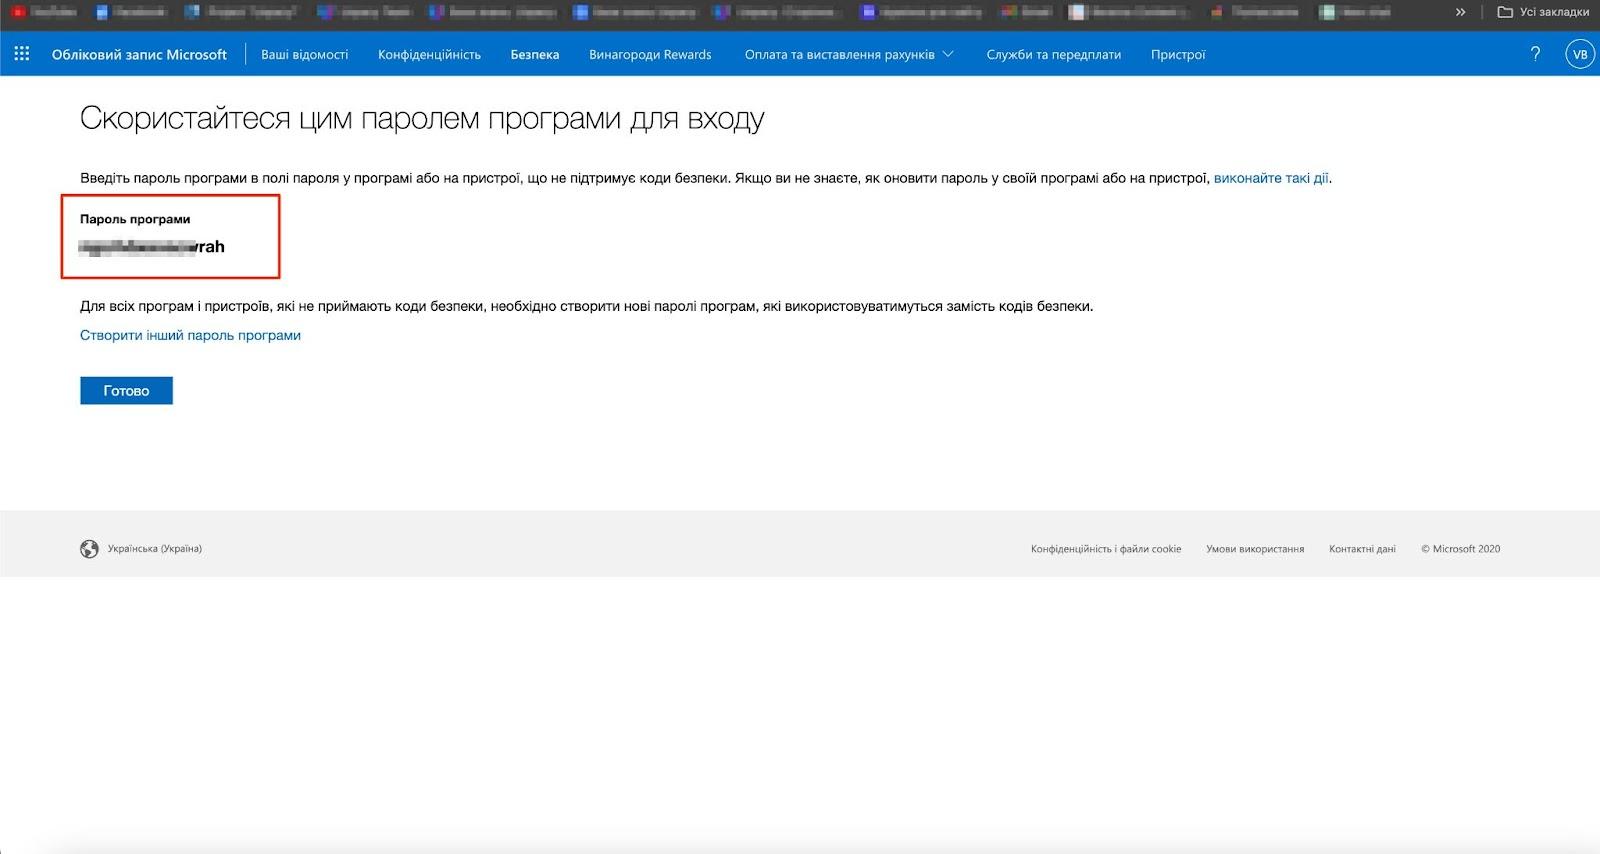The image size is (1600, 854).
Task: Open the VB account avatar menu
Action: pos(1580,54)
